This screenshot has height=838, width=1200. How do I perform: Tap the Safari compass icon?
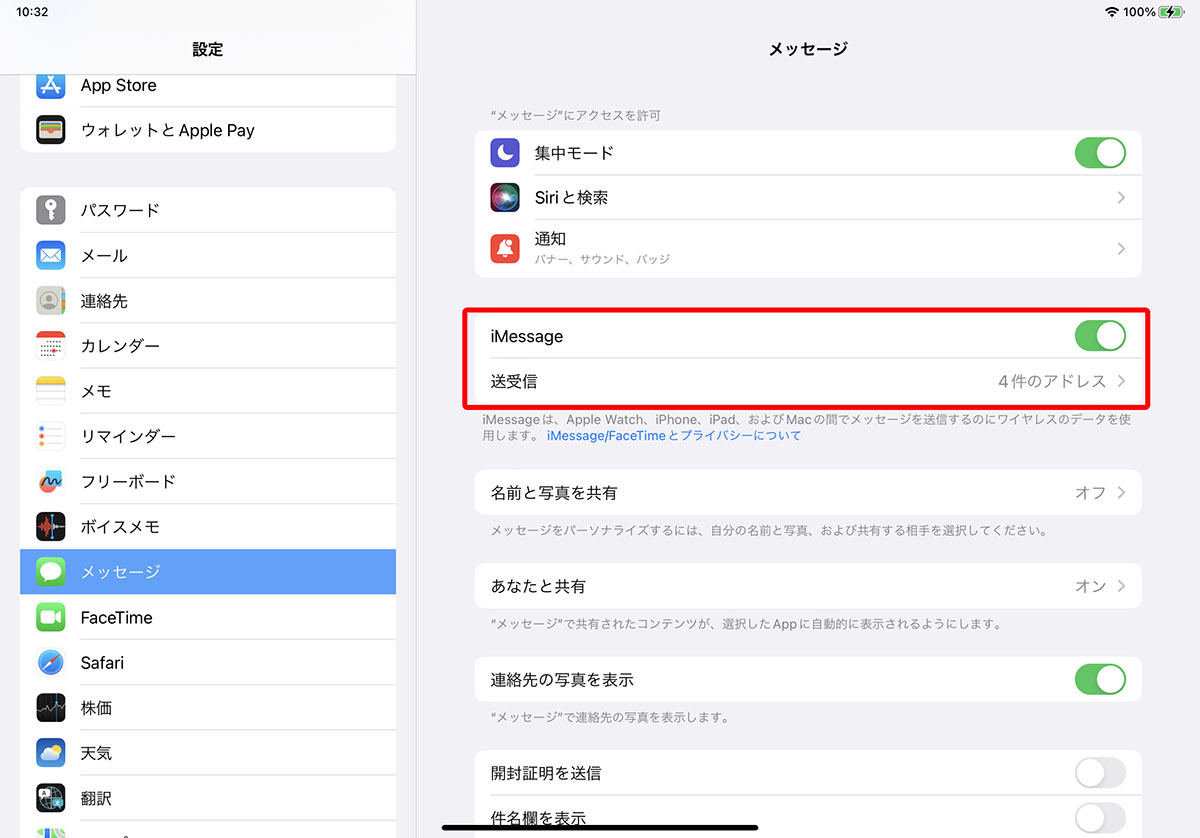(x=51, y=662)
